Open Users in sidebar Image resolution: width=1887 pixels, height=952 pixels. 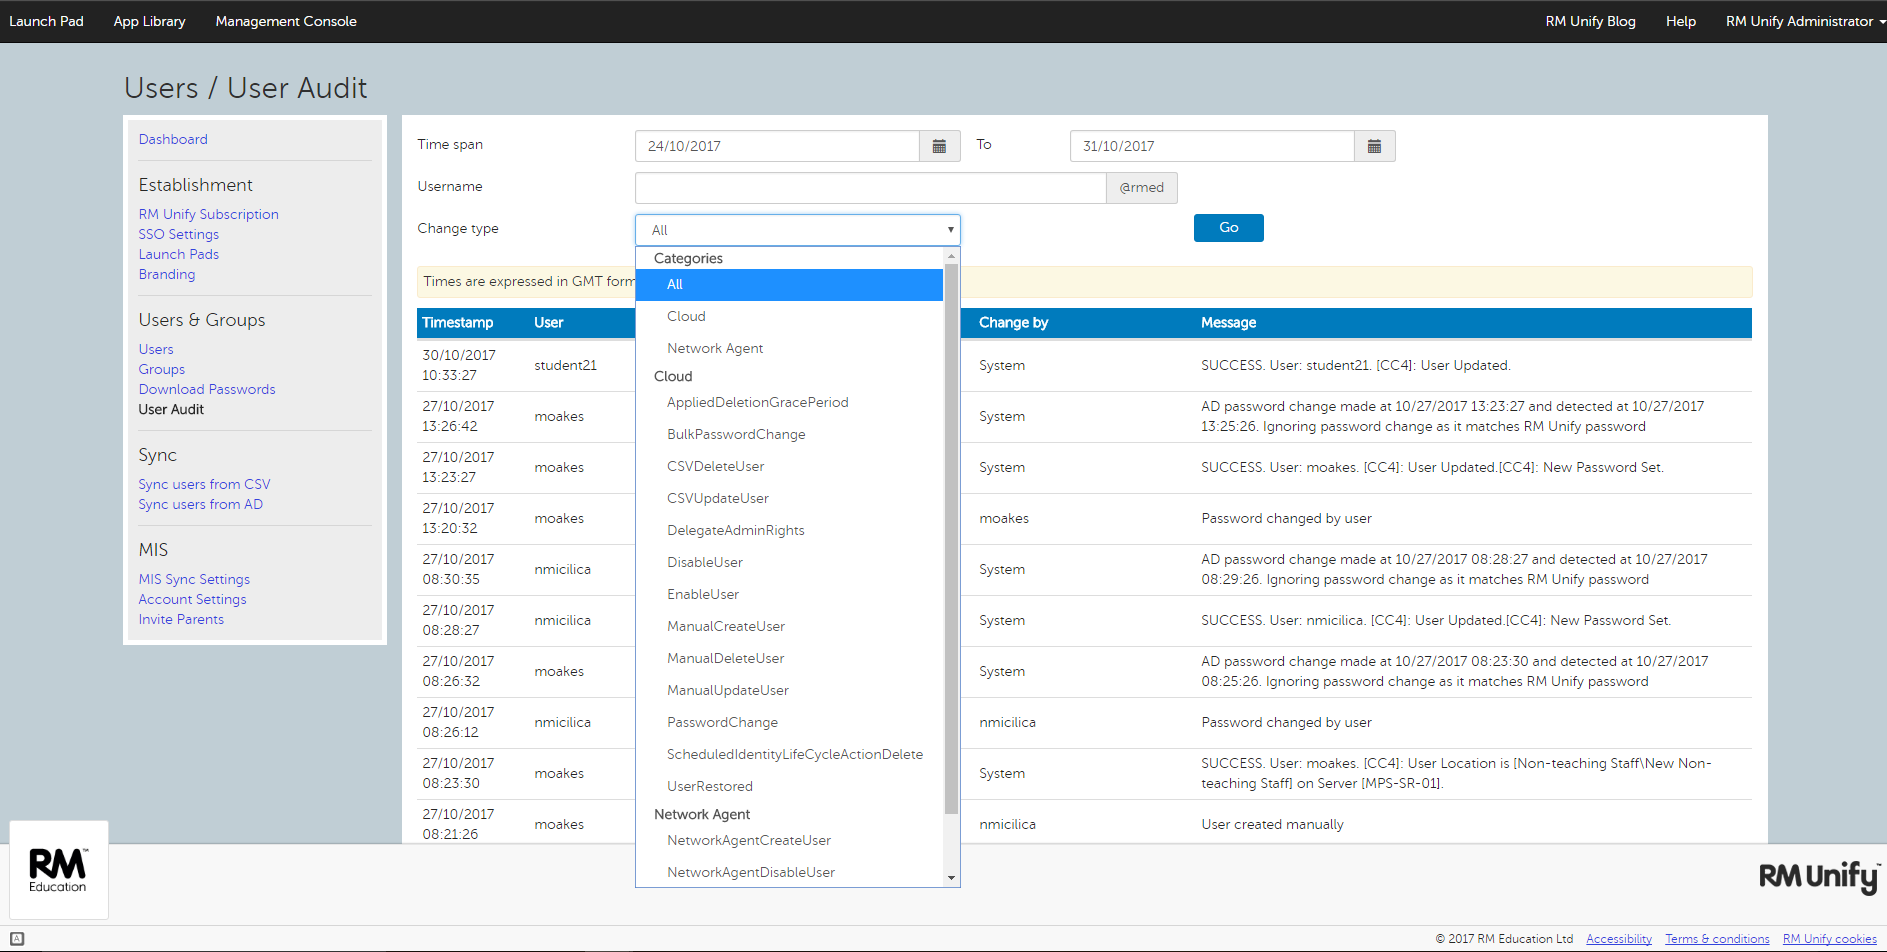(156, 349)
